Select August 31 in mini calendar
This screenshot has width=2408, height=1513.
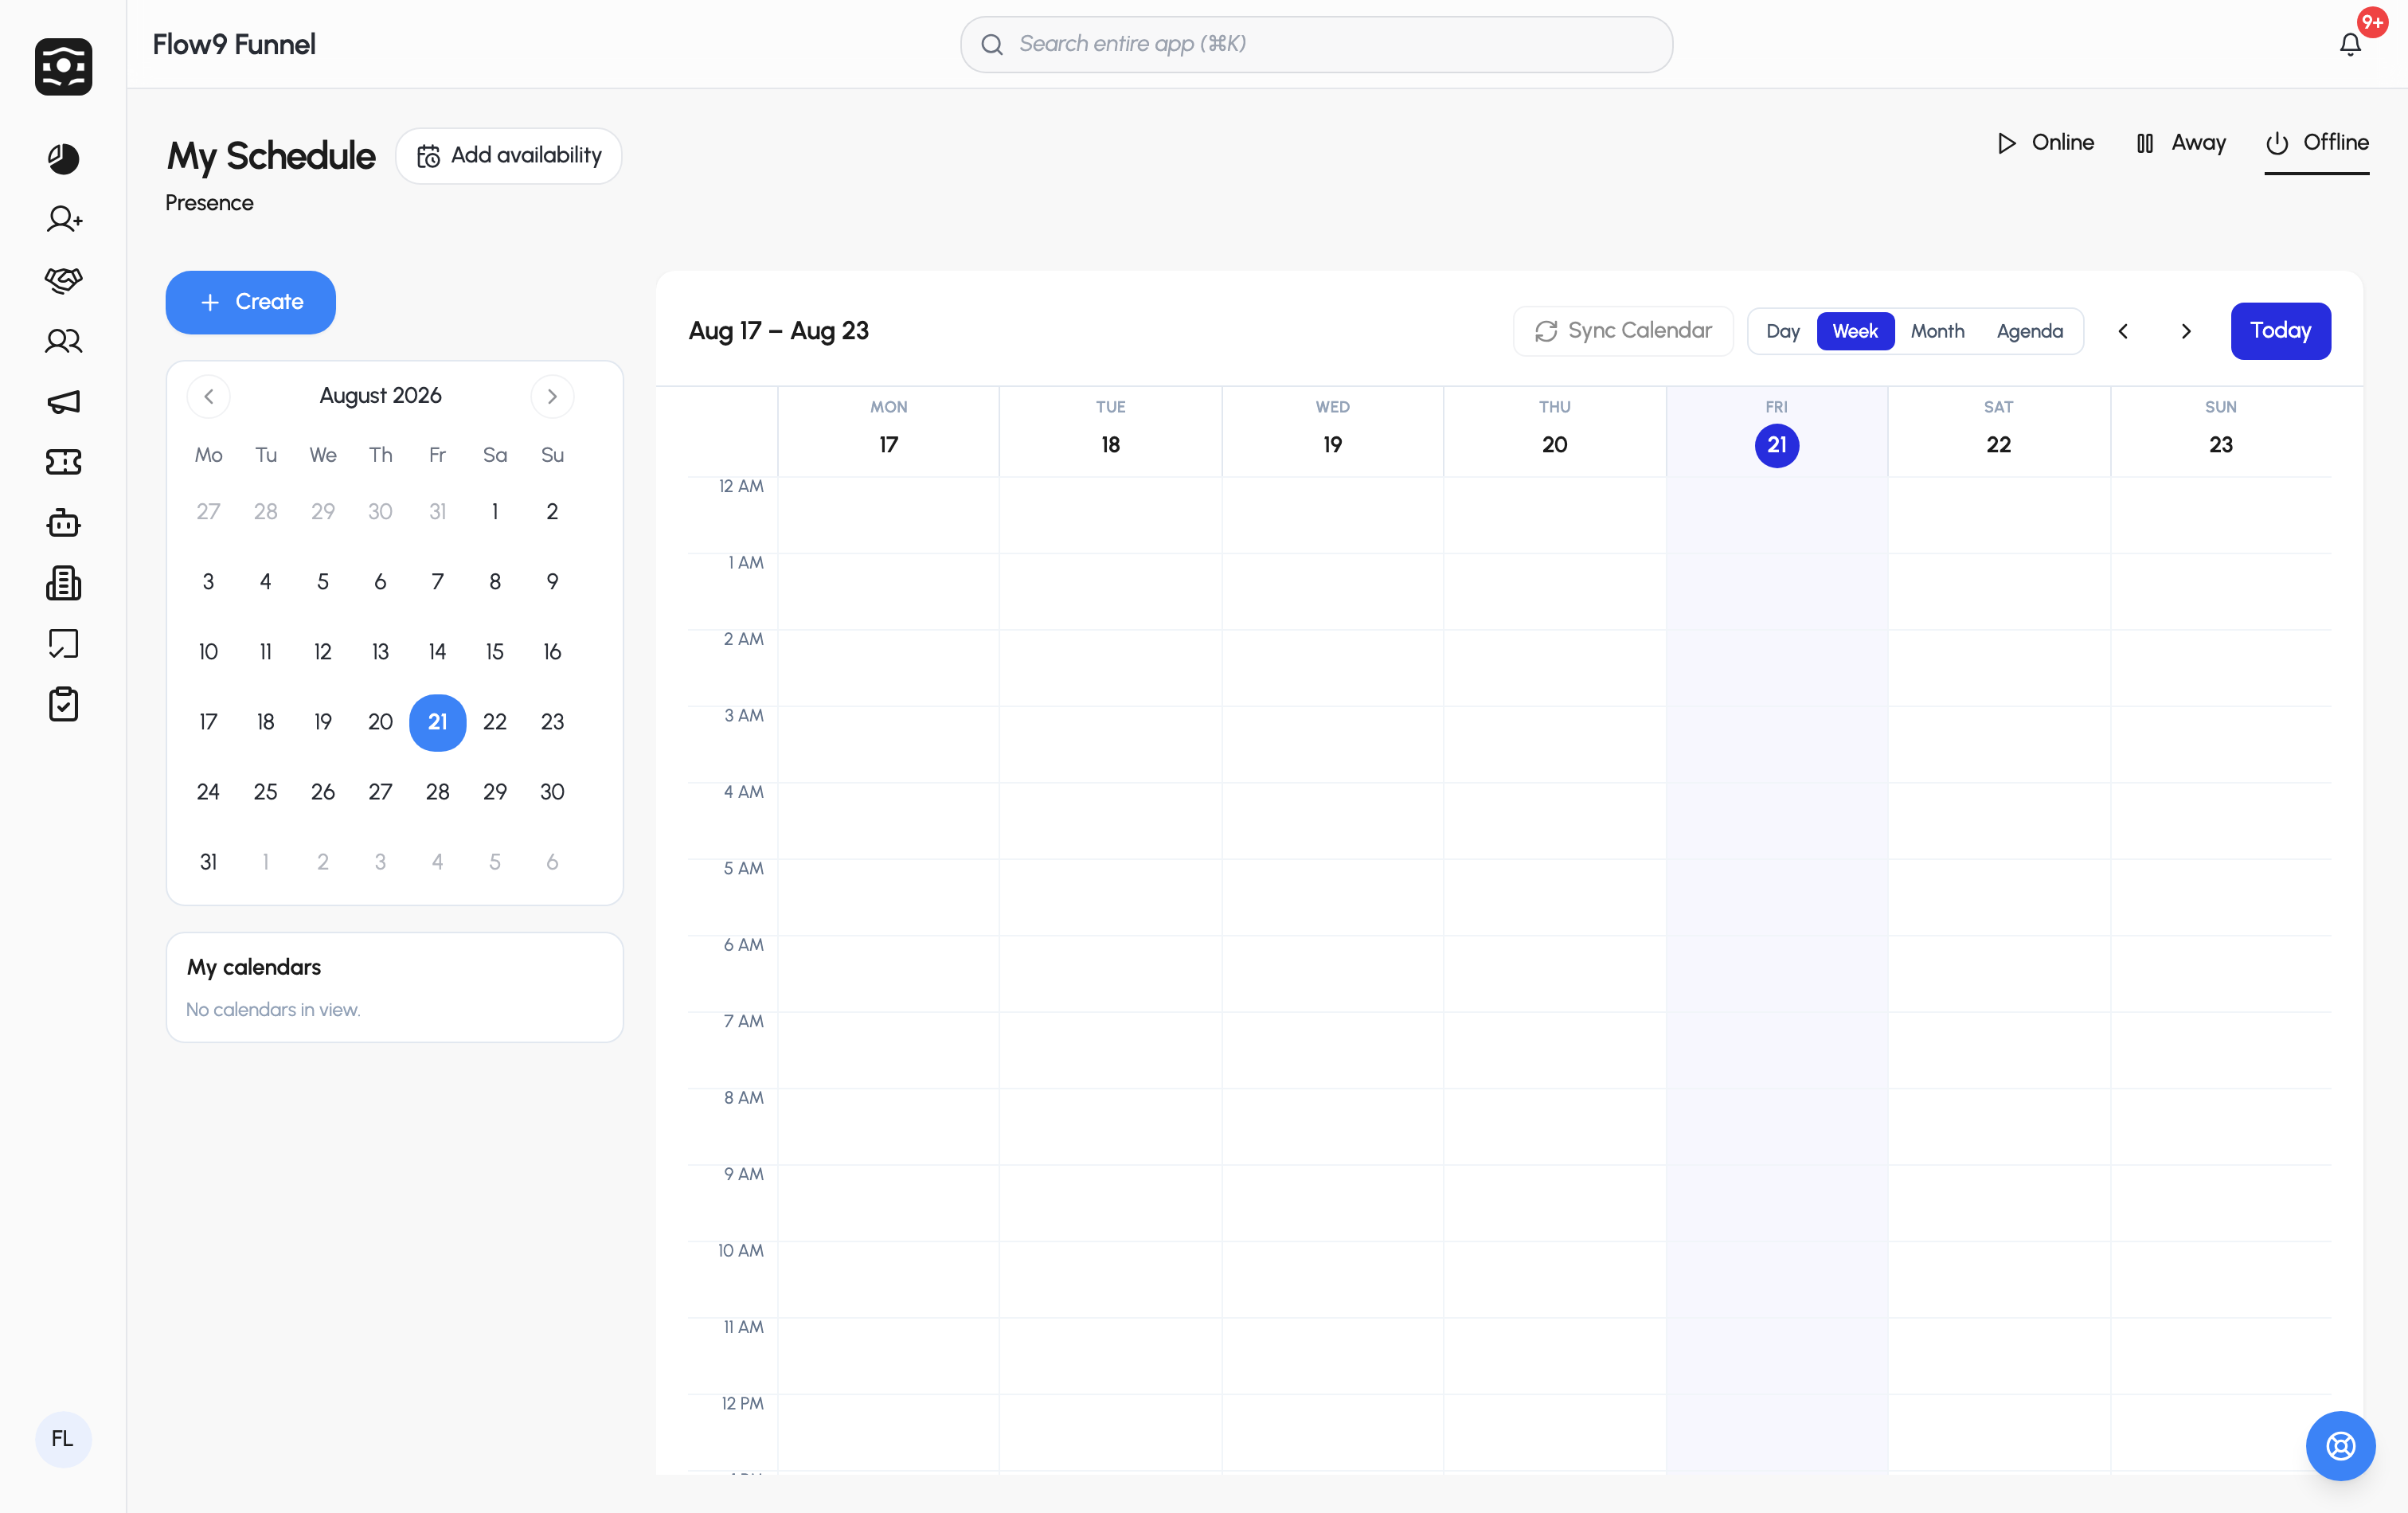(208, 862)
